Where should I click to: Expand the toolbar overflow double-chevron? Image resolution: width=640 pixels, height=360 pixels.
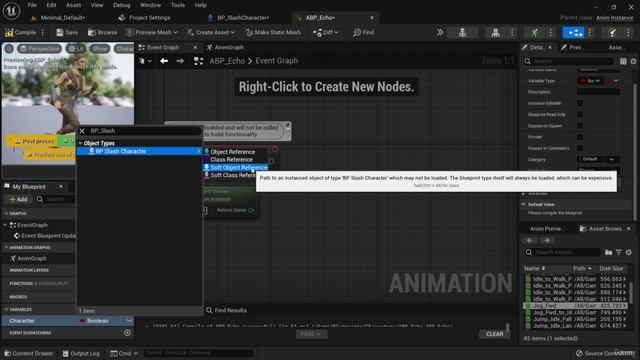click(440, 32)
